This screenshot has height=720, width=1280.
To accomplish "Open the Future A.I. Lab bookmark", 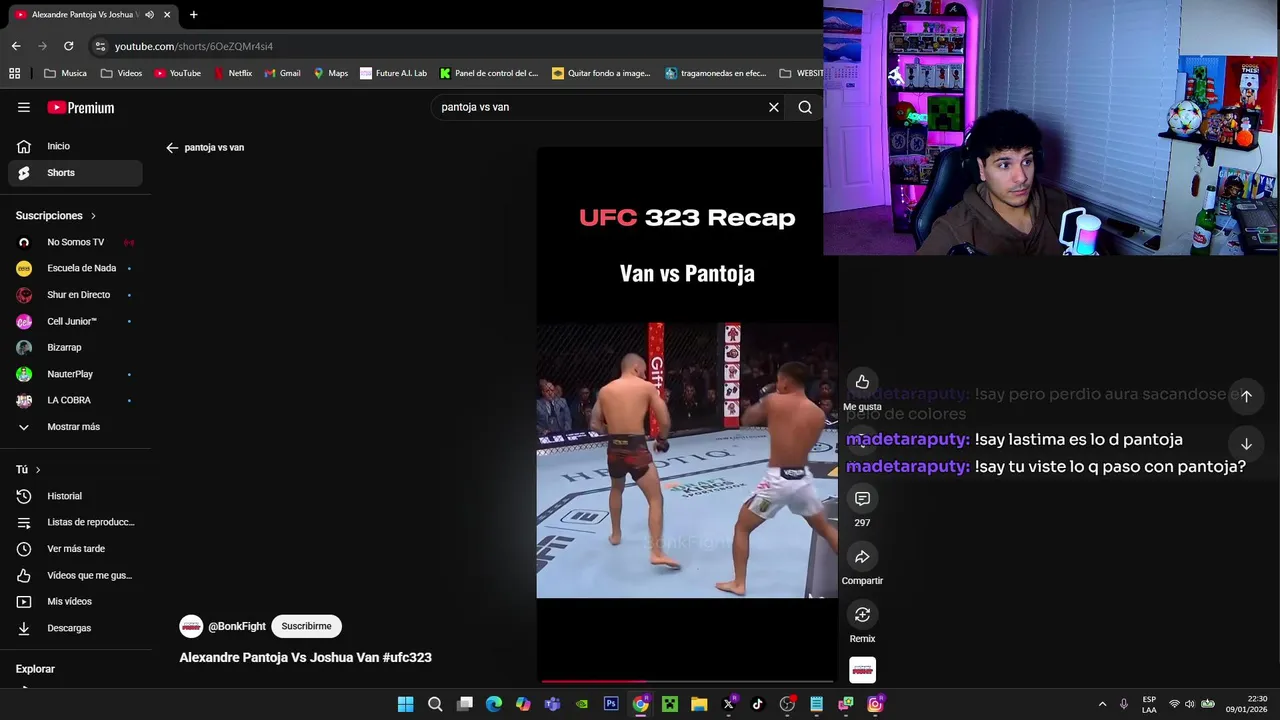I will coord(394,73).
